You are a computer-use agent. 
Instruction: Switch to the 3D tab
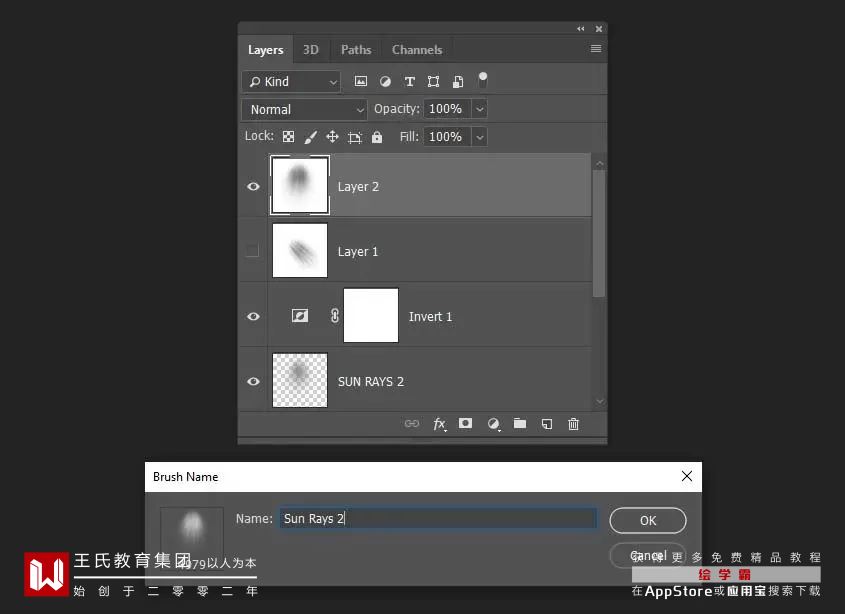311,50
